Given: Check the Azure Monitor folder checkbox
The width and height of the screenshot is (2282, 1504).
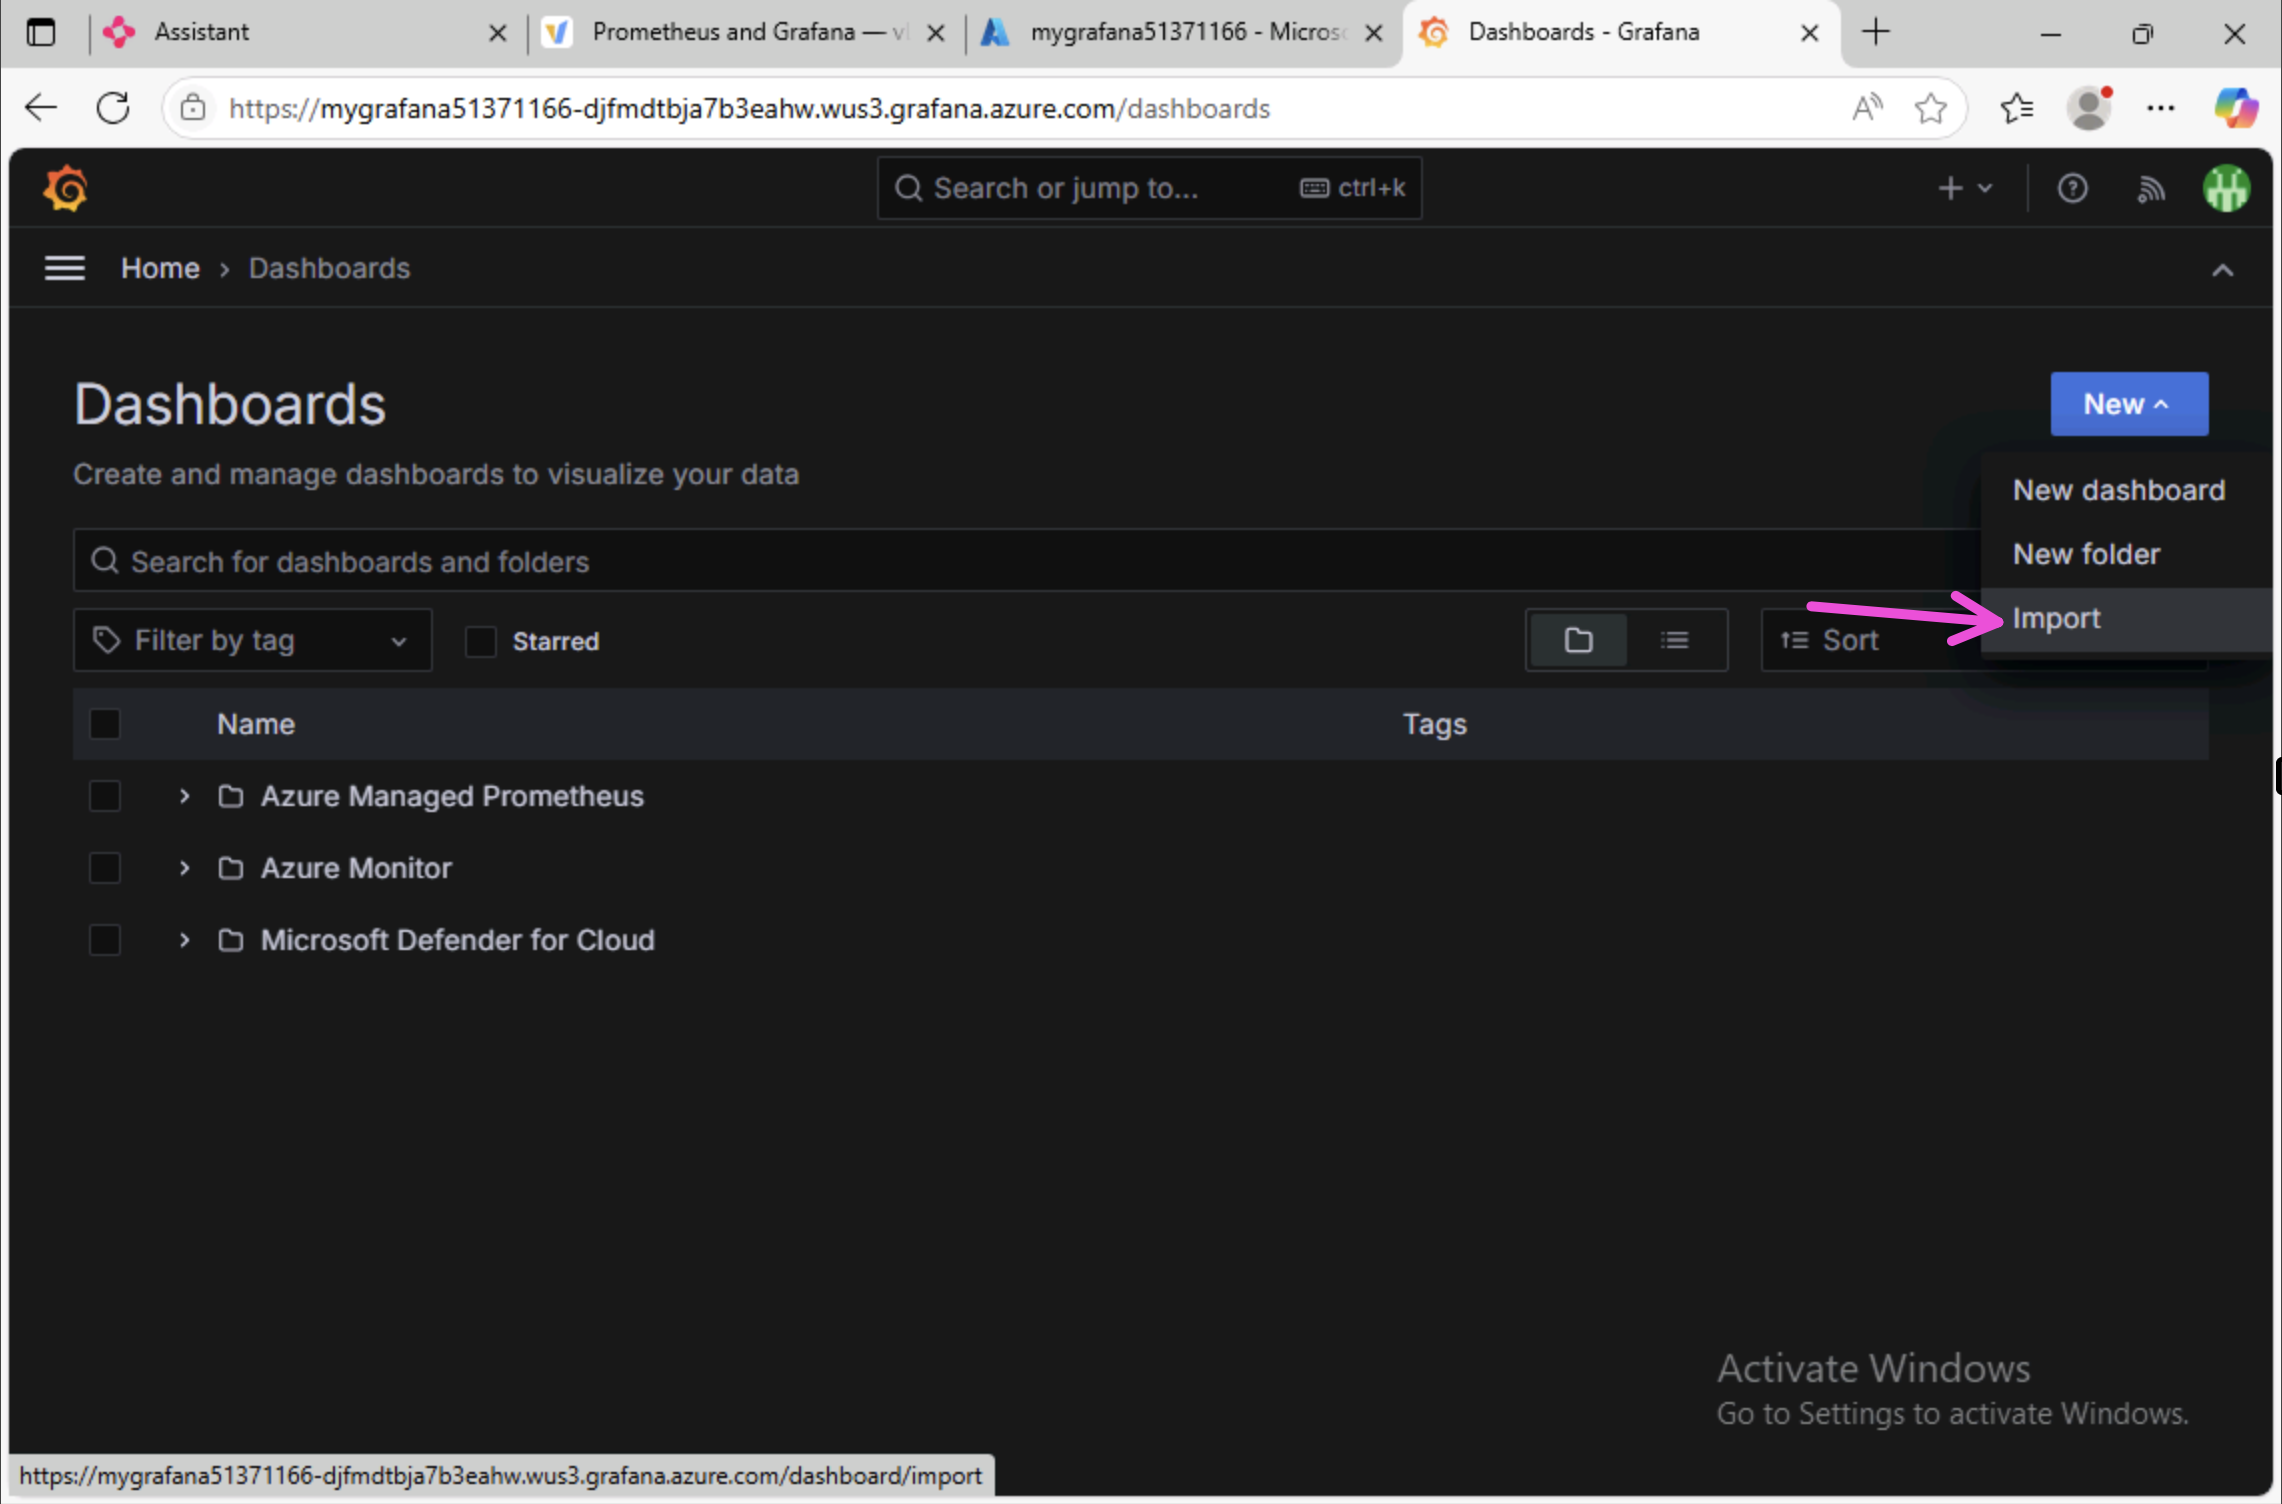Looking at the screenshot, I should (x=105, y=868).
